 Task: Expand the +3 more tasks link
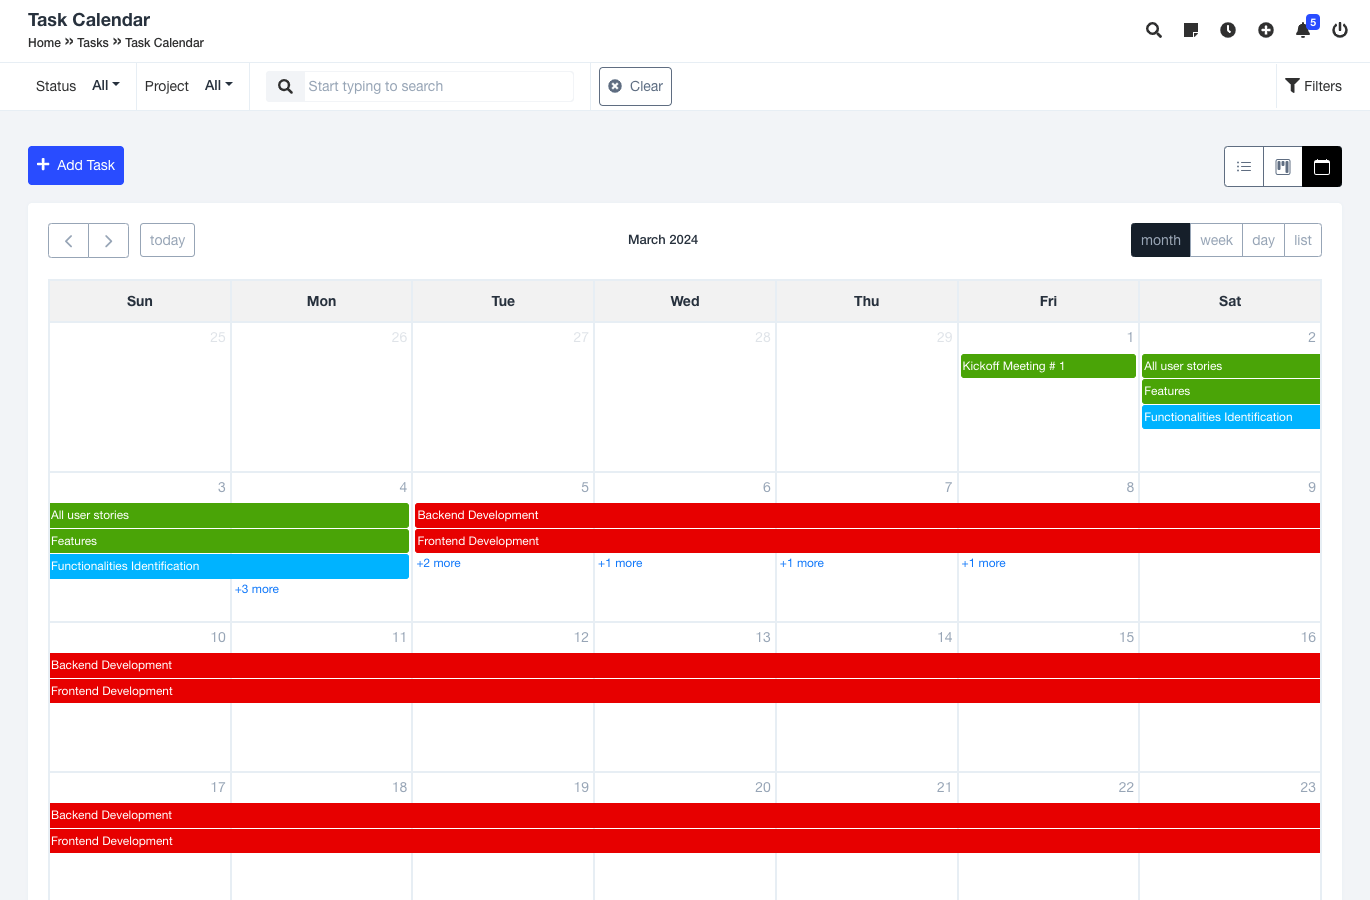pos(257,589)
